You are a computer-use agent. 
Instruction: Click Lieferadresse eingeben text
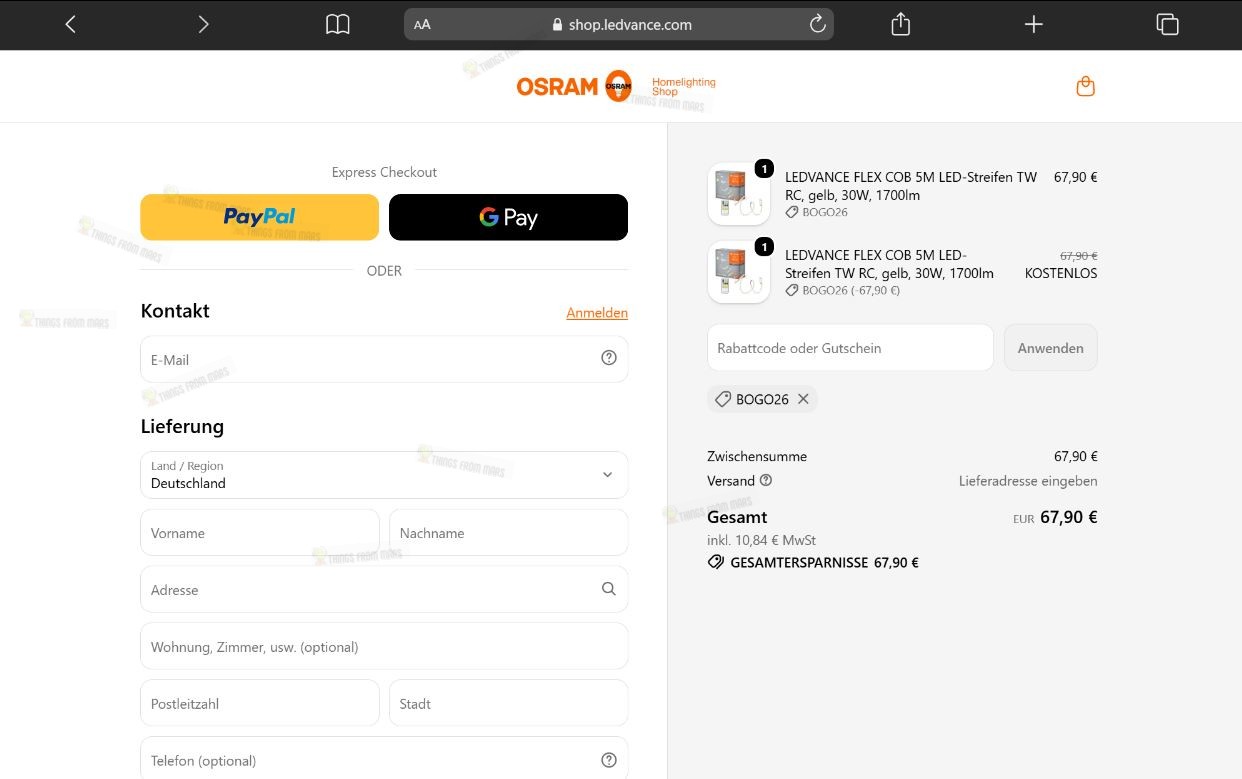[x=1028, y=481]
